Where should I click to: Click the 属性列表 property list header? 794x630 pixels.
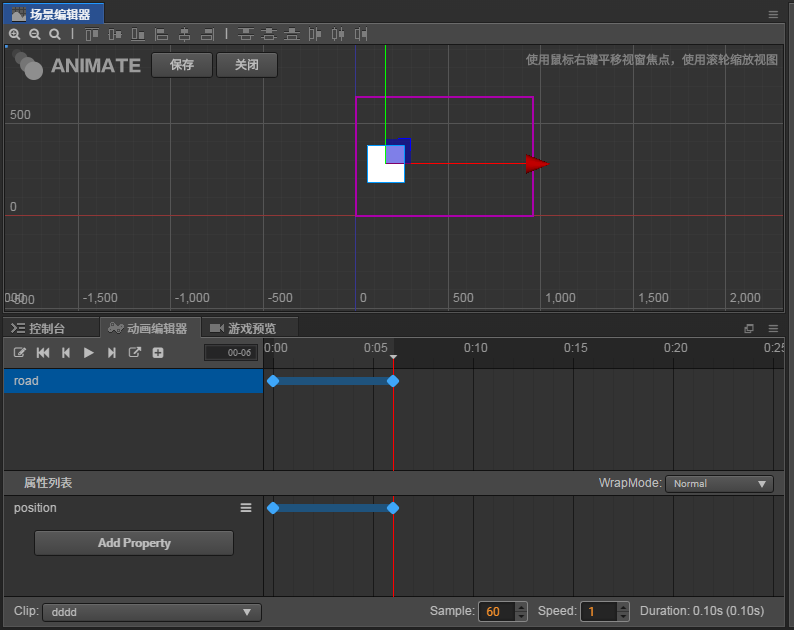click(x=48, y=483)
